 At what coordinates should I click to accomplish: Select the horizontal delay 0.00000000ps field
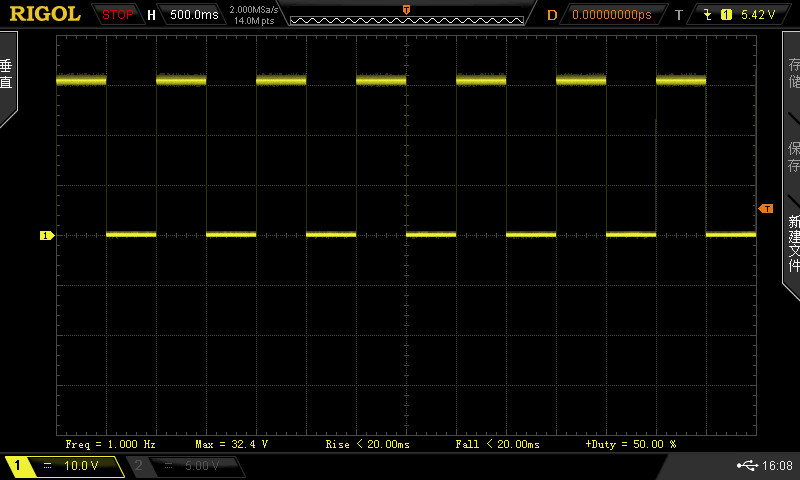pyautogui.click(x=611, y=15)
